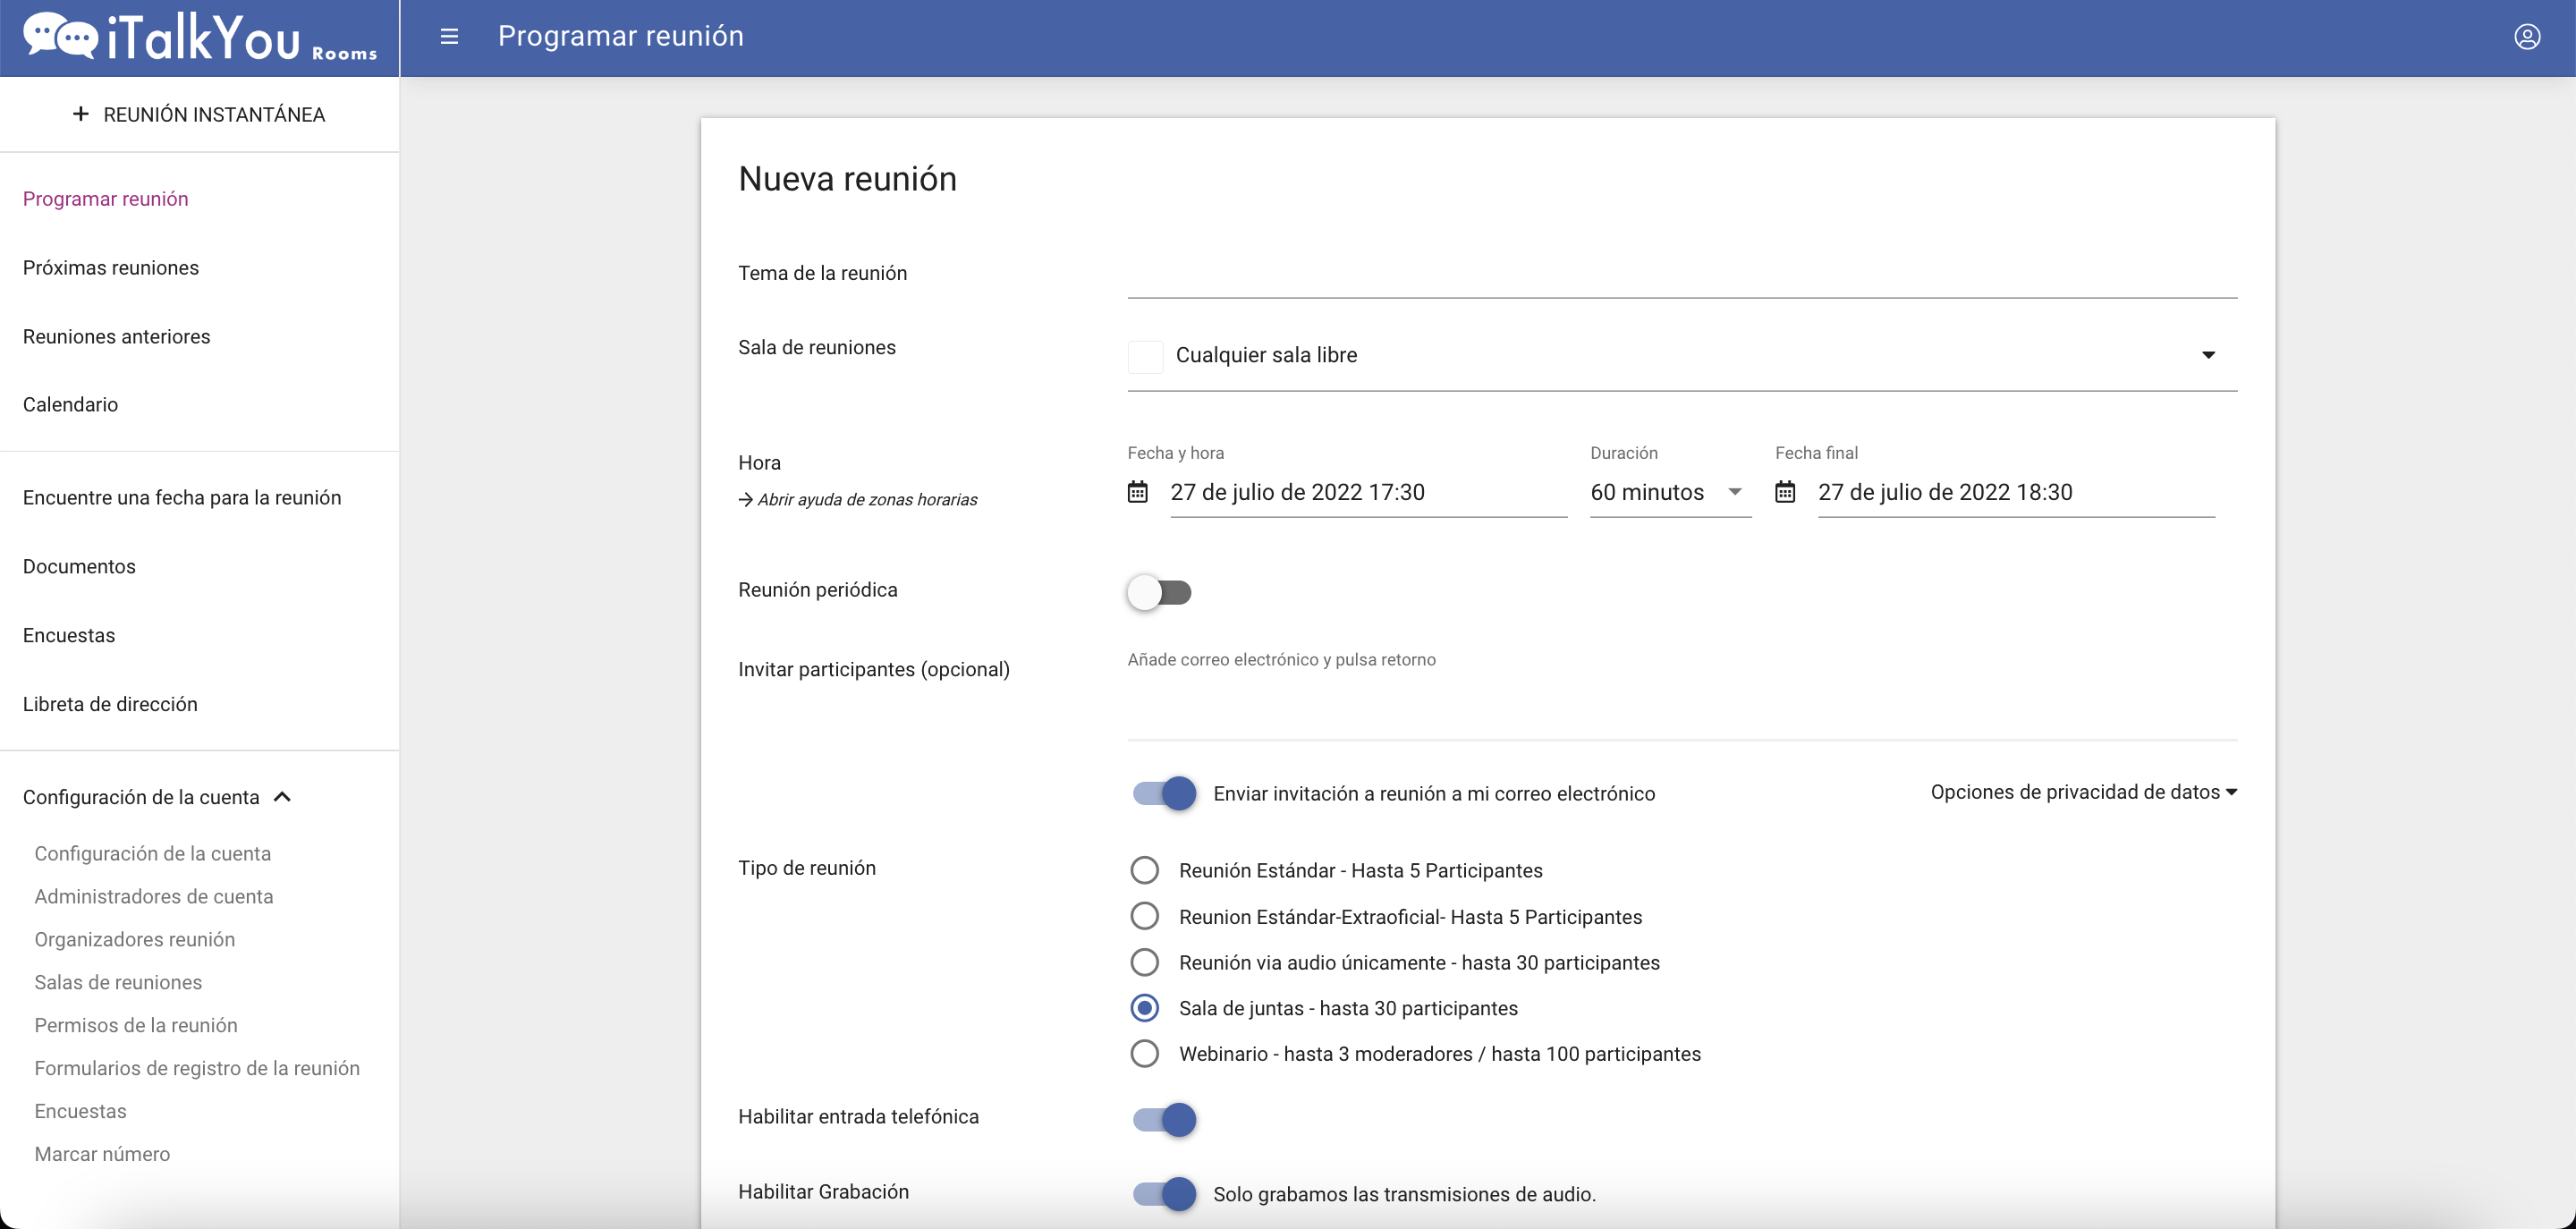The height and width of the screenshot is (1229, 2576).
Task: Start a REUNIÓN INSTANTÁNEA
Action: [199, 114]
